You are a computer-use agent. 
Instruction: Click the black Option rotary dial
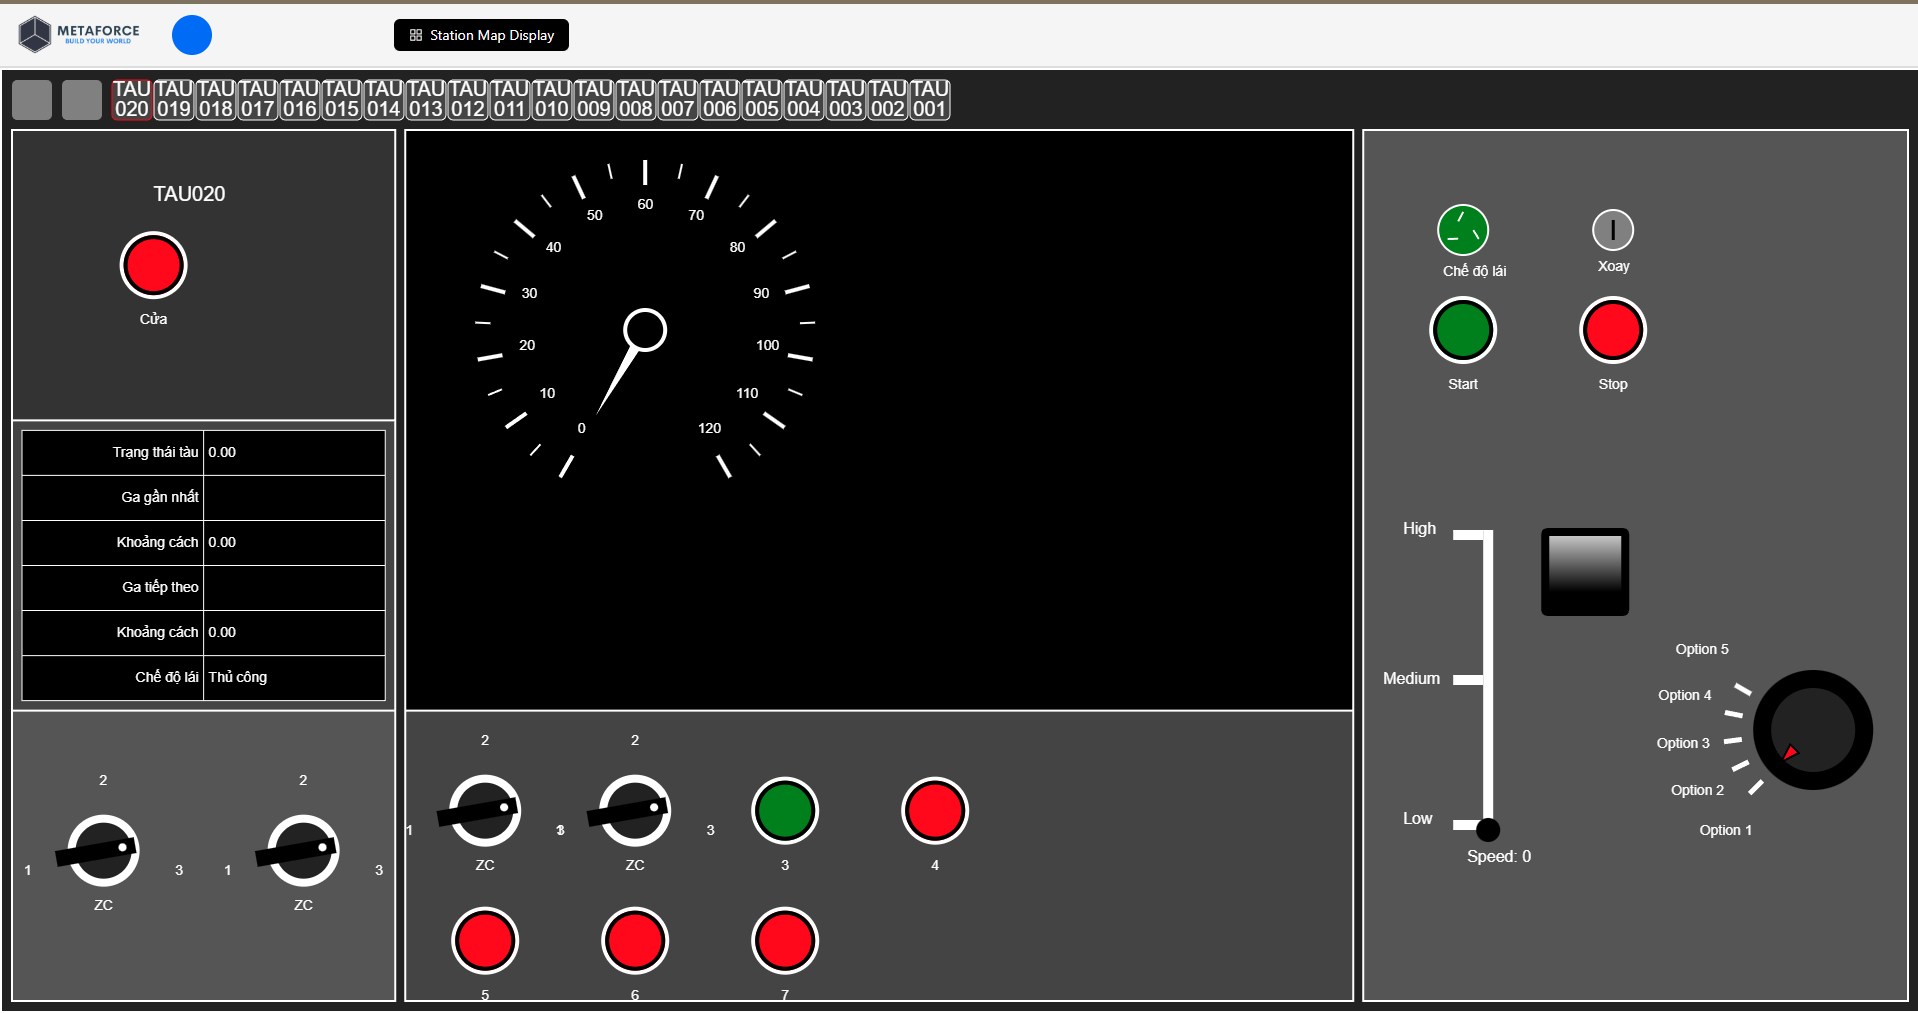[x=1812, y=730]
